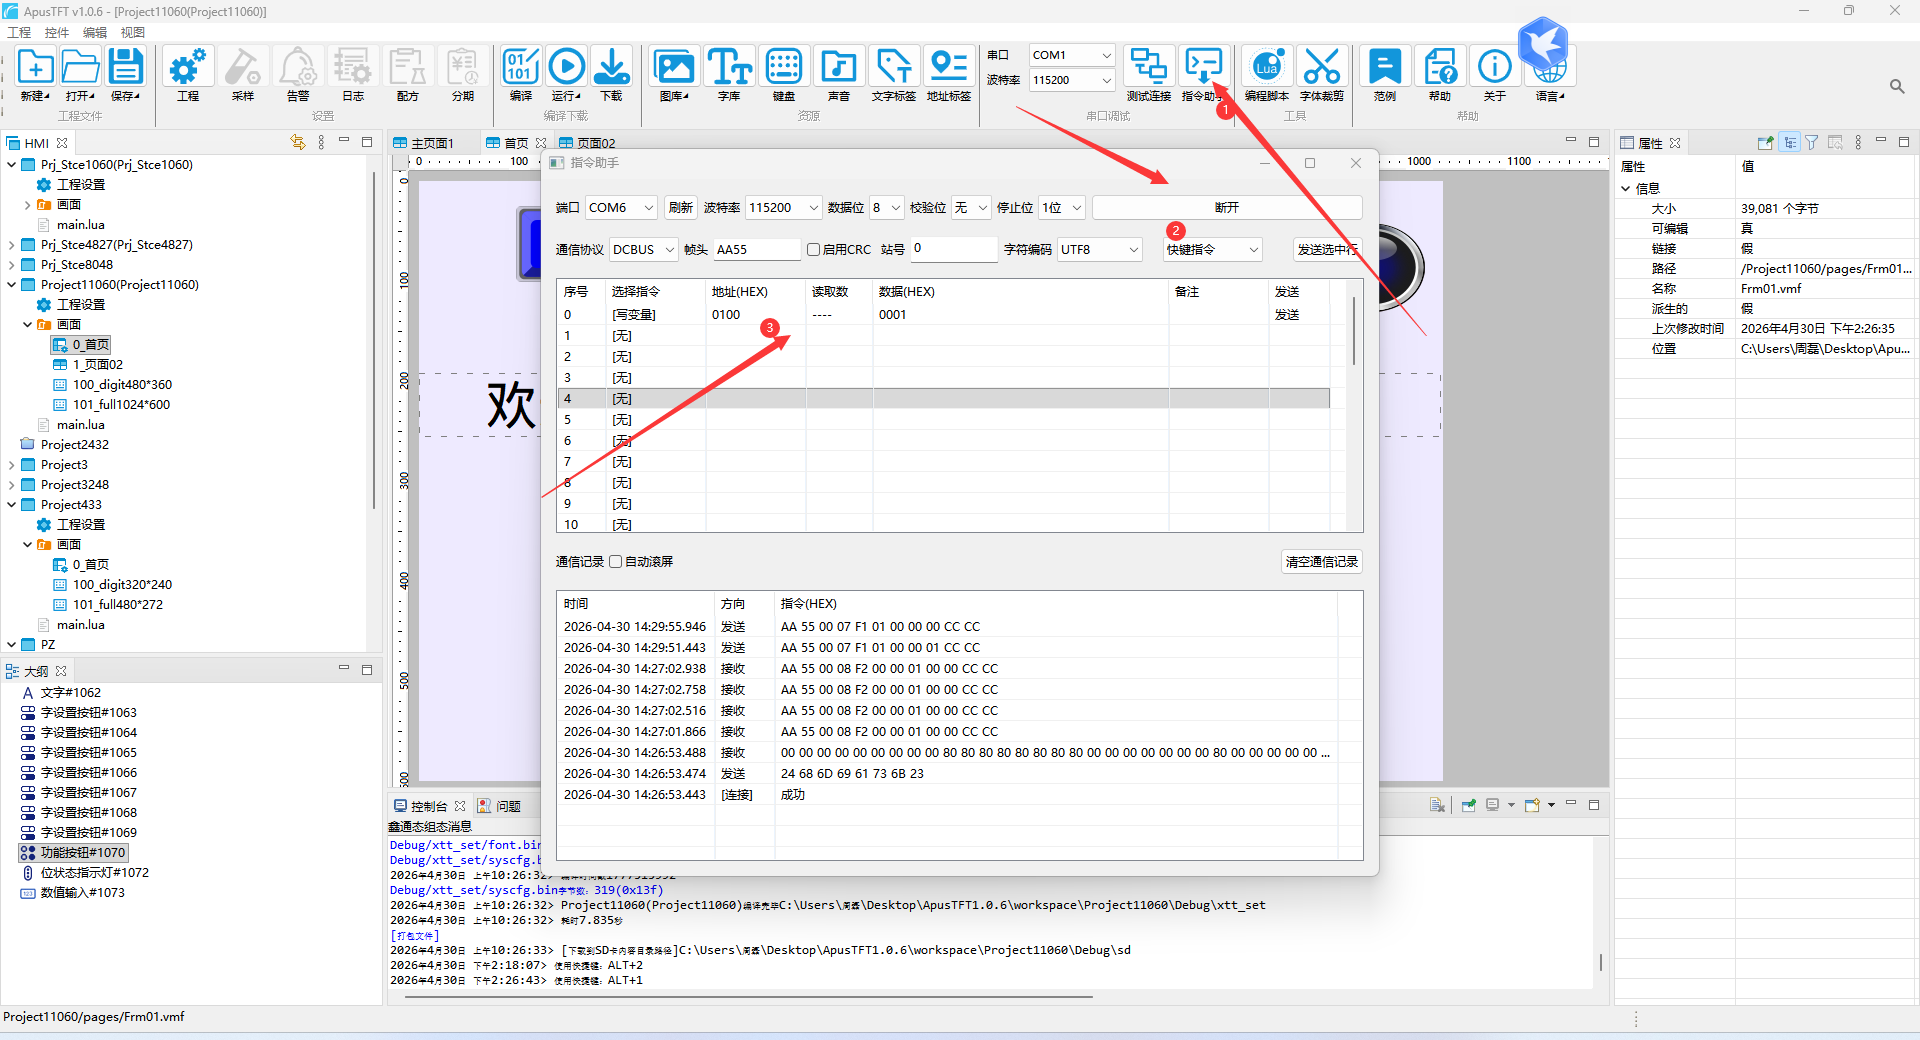
Task: Open the 地址标签 address label icon
Action: (x=948, y=67)
